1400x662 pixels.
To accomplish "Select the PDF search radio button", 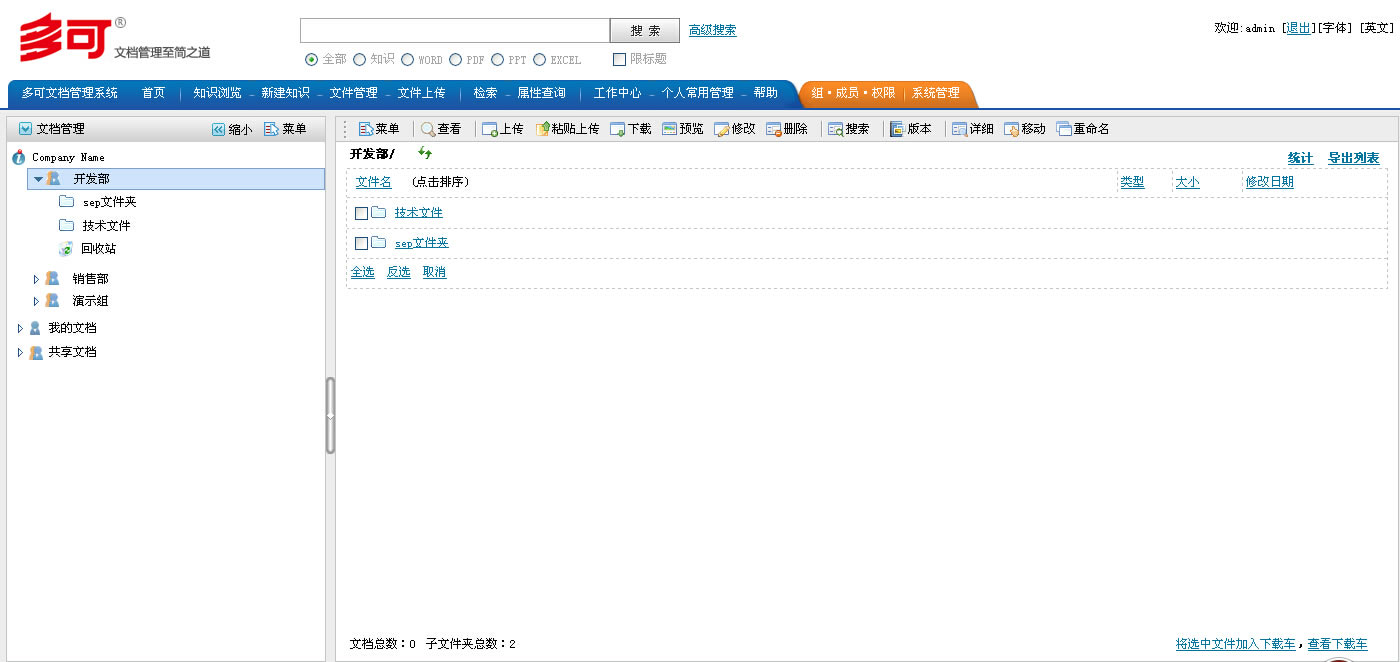I will [457, 59].
